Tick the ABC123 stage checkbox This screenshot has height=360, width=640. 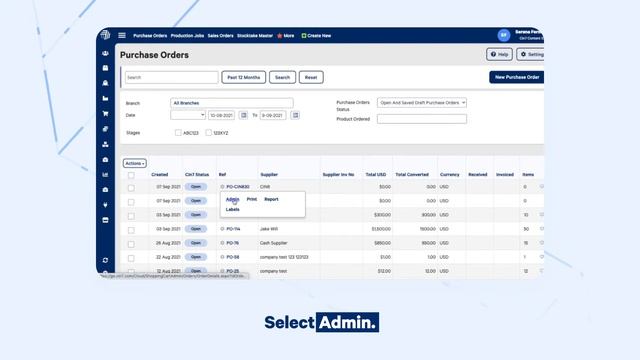[178, 133]
